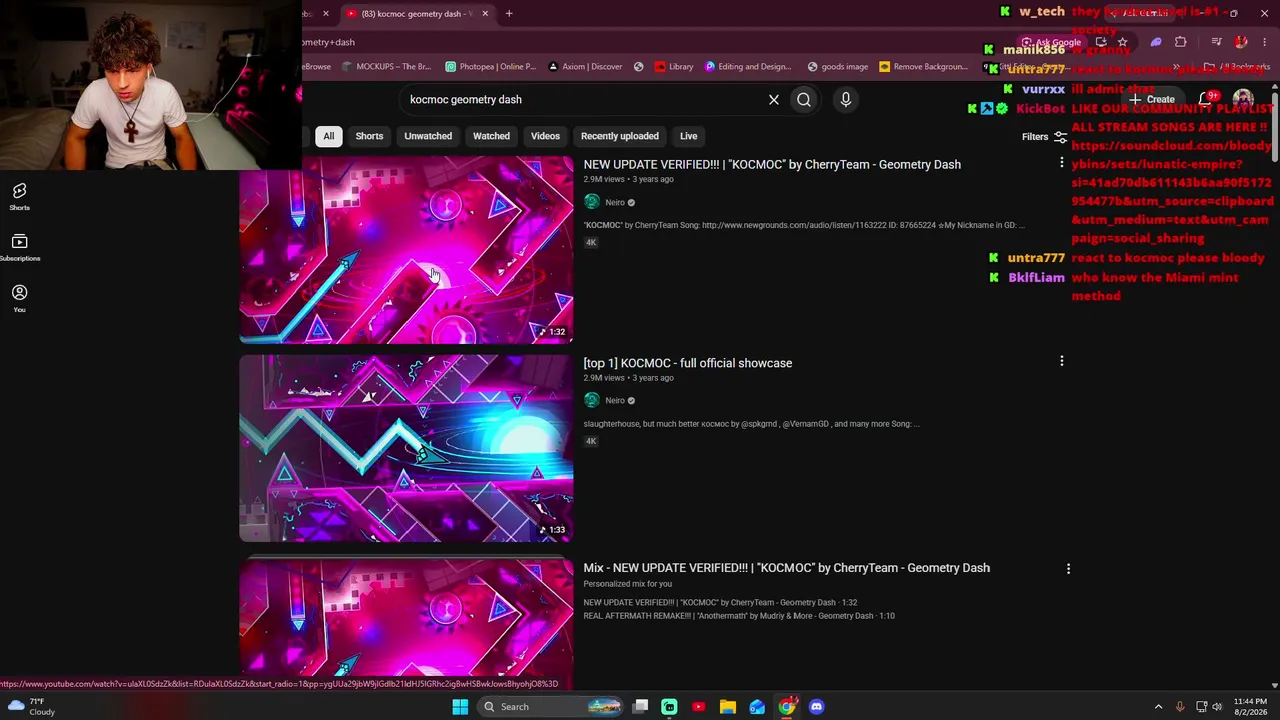Viewport: 1280px width, 720px height.
Task: Open the MOCKUPS – The Br... bookmark
Action: [386, 67]
